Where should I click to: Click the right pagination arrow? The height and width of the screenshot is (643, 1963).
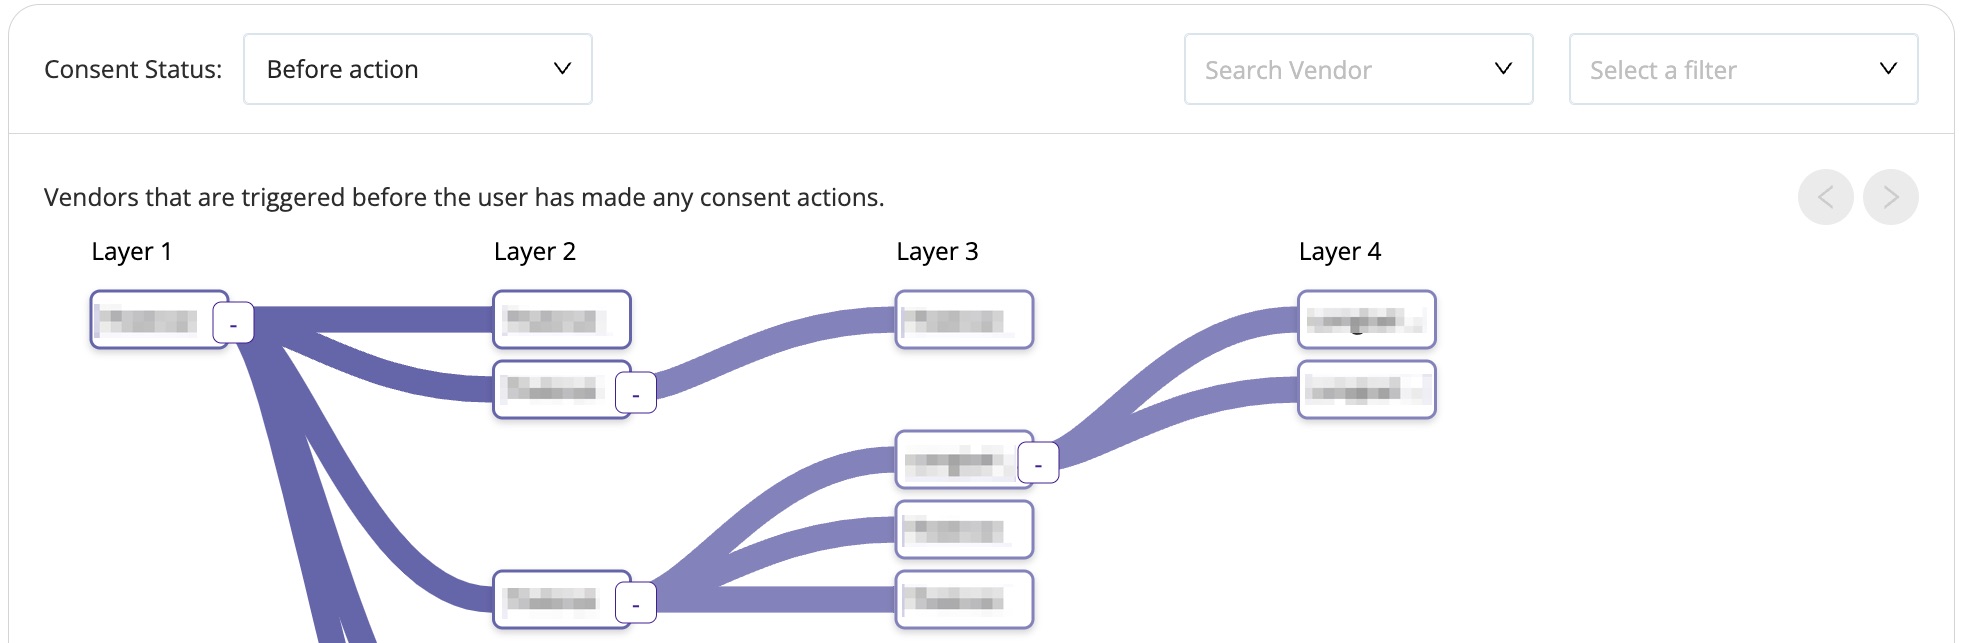coord(1891,197)
